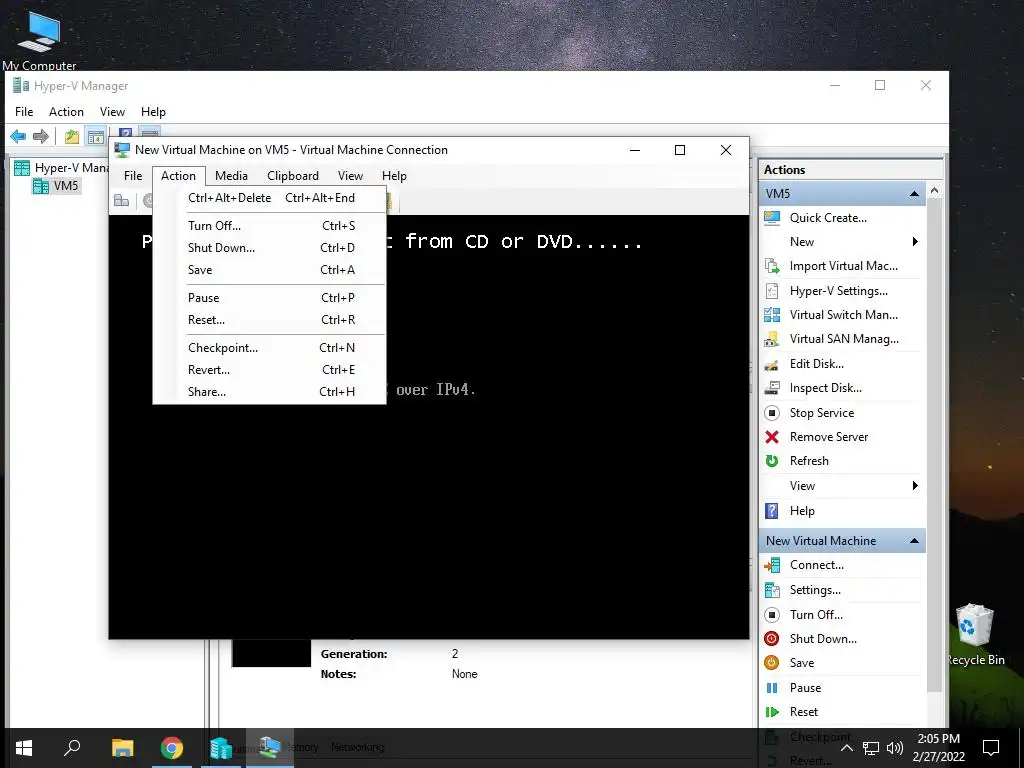The height and width of the screenshot is (768, 1024).
Task: Choose Reset... from Action menu
Action: click(270, 320)
